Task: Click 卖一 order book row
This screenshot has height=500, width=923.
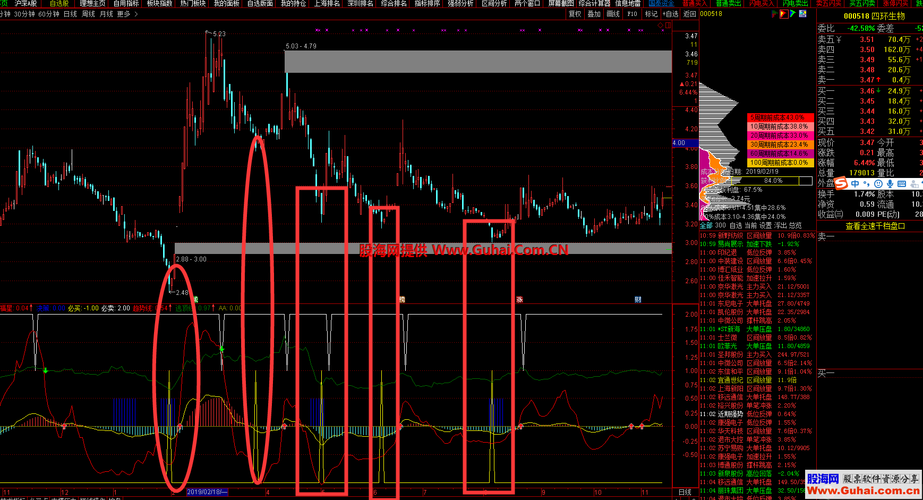Action: pos(869,80)
